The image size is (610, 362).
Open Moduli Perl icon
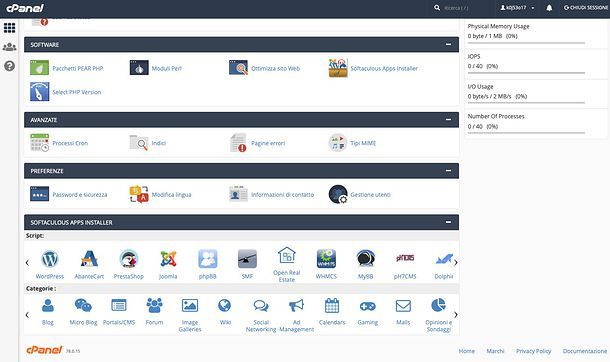click(x=139, y=68)
